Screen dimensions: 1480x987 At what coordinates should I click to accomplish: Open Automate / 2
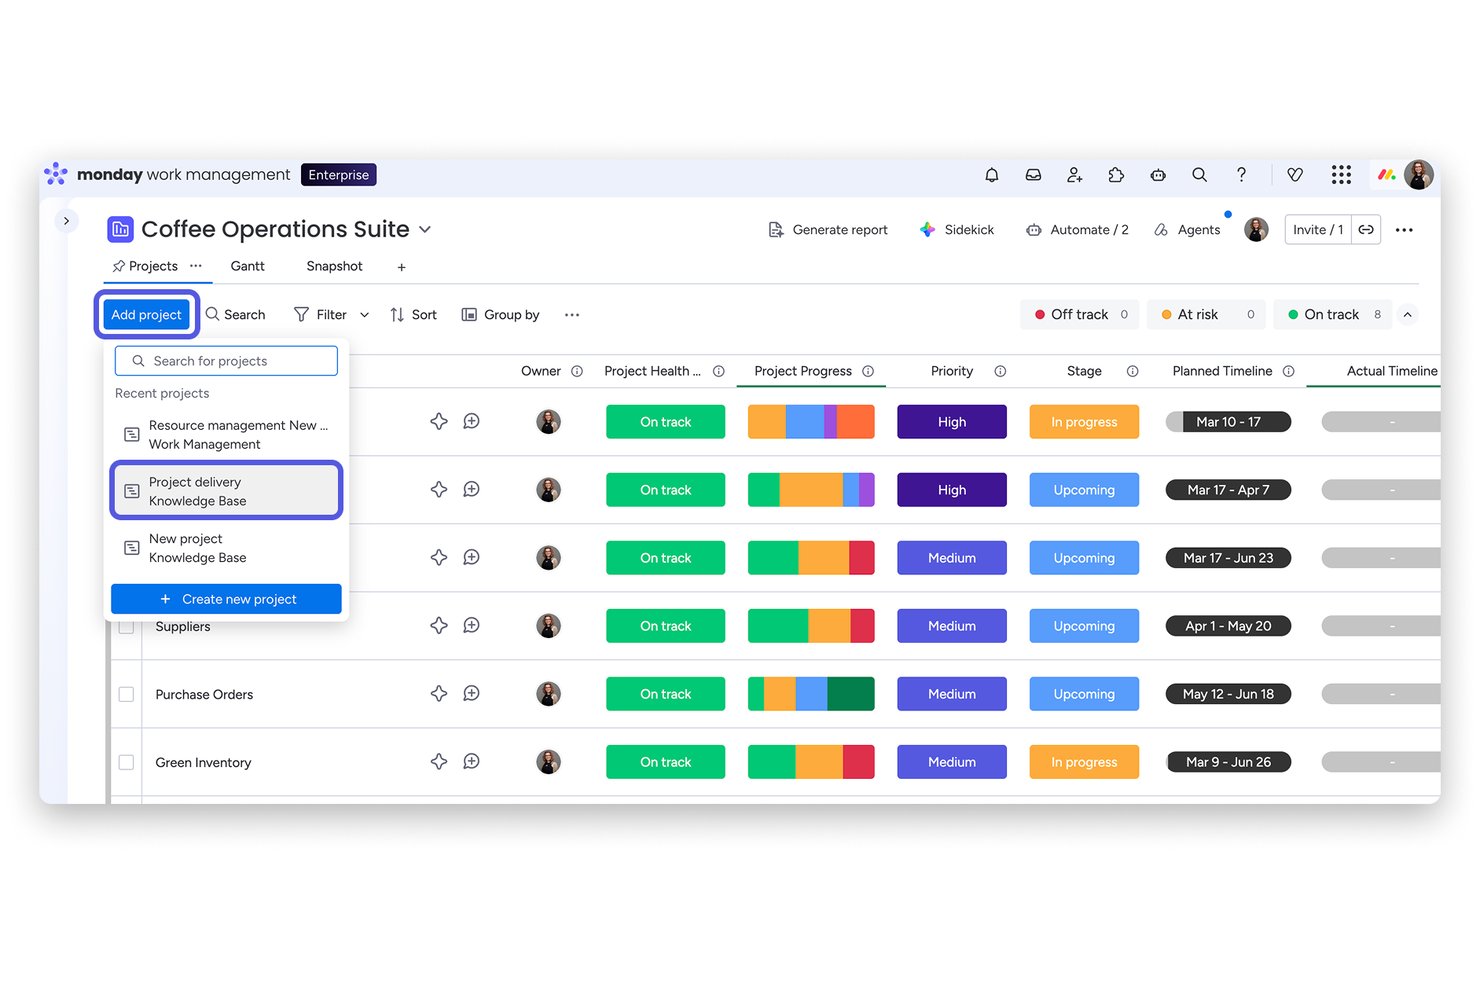[x=1077, y=230]
